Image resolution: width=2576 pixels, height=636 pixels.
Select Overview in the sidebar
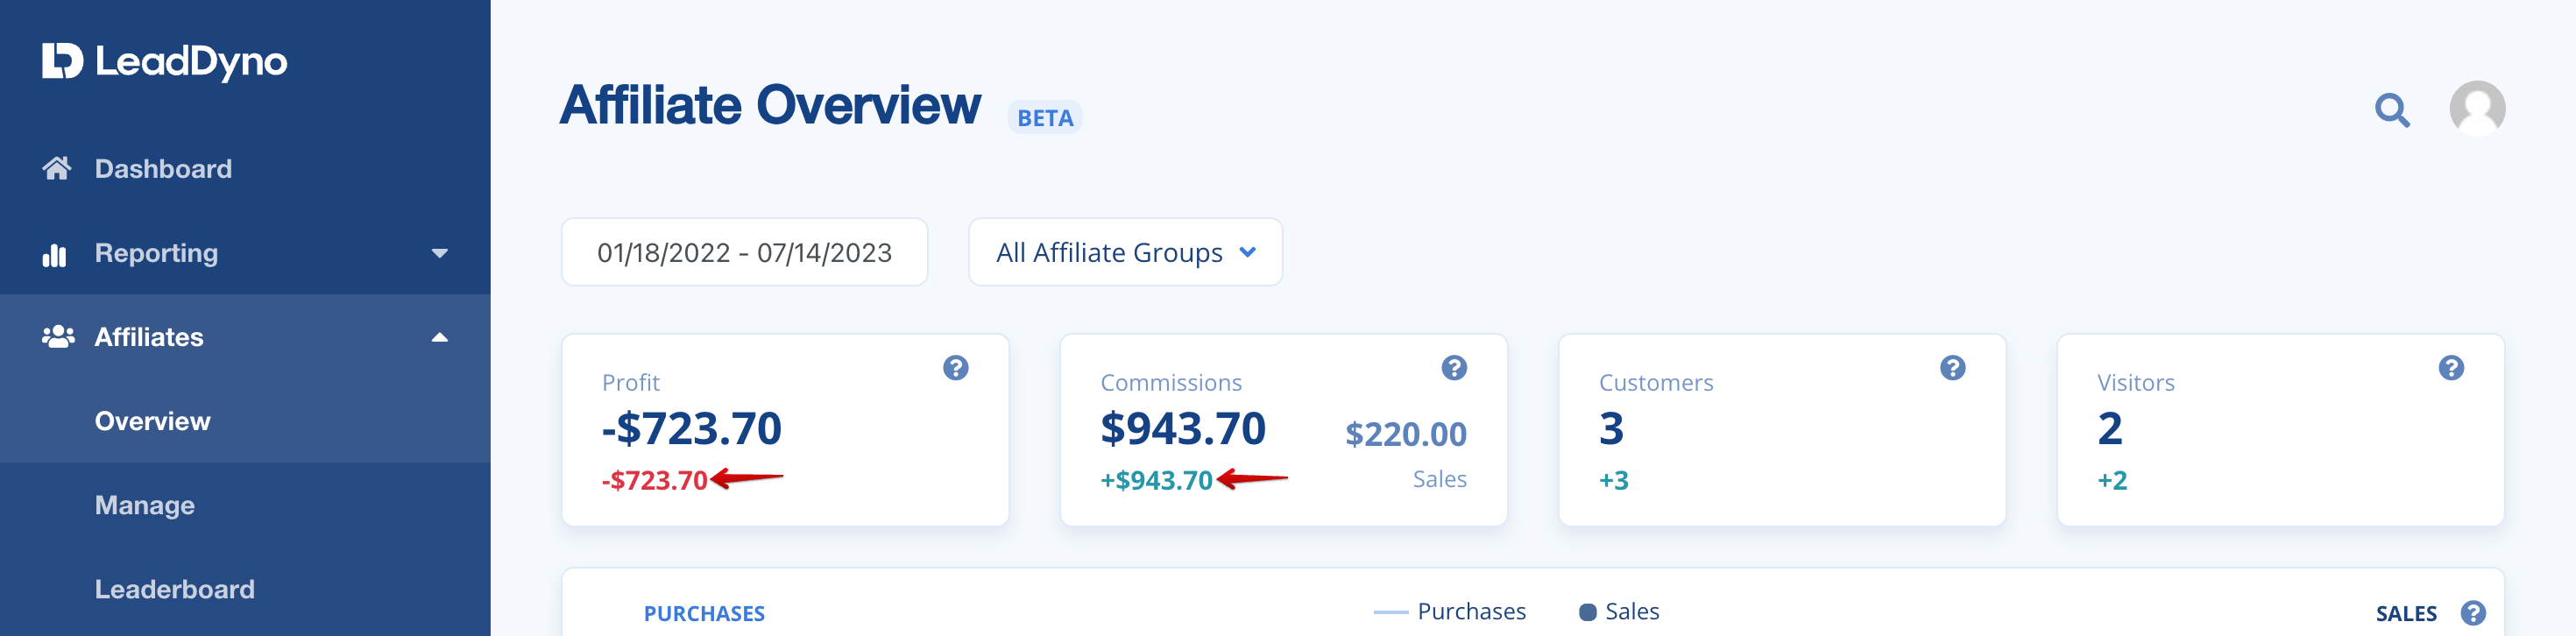(152, 421)
